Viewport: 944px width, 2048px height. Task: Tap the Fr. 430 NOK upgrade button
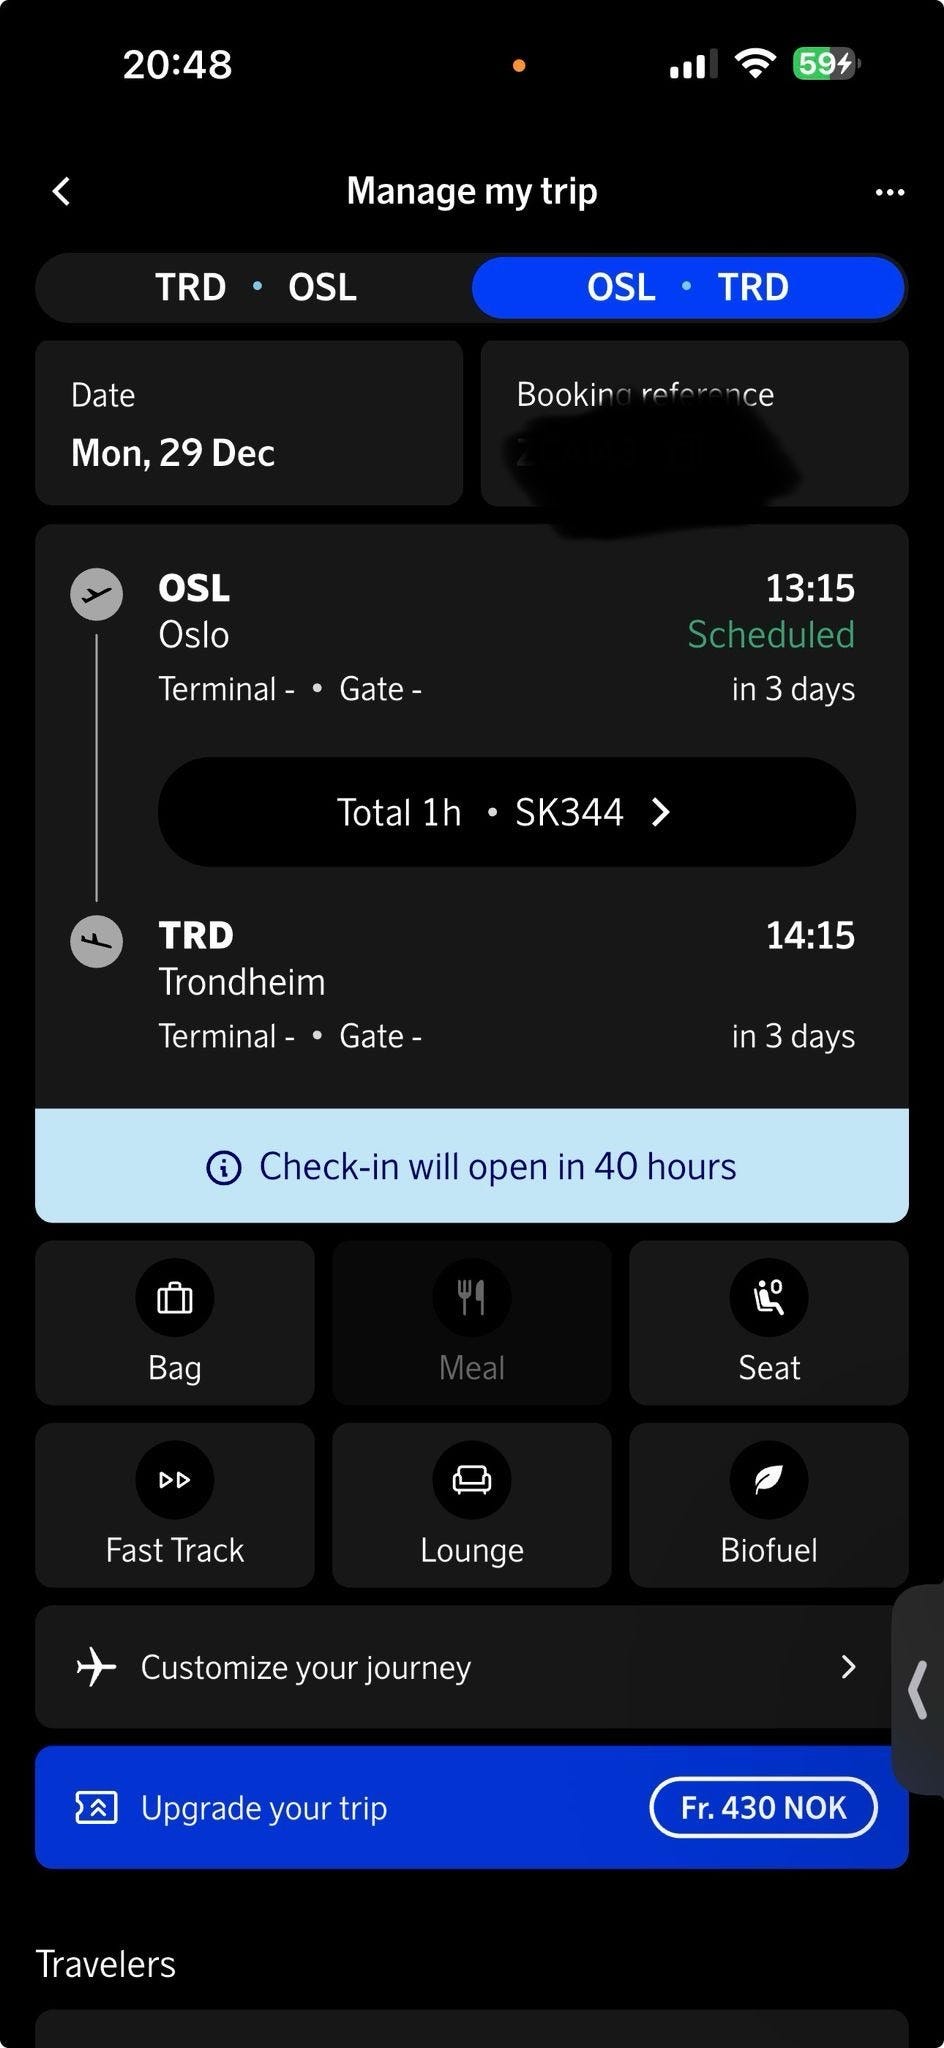(x=764, y=1808)
